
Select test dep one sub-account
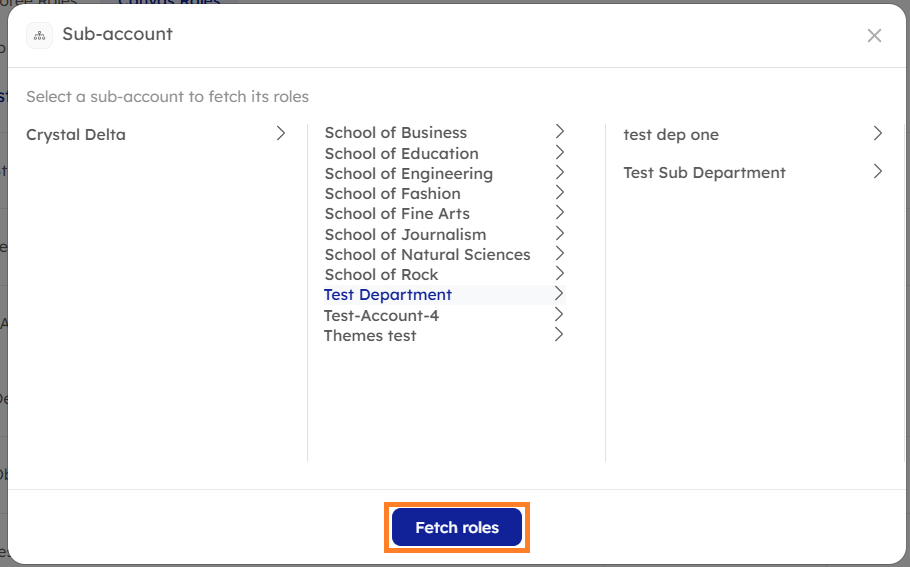pos(671,135)
